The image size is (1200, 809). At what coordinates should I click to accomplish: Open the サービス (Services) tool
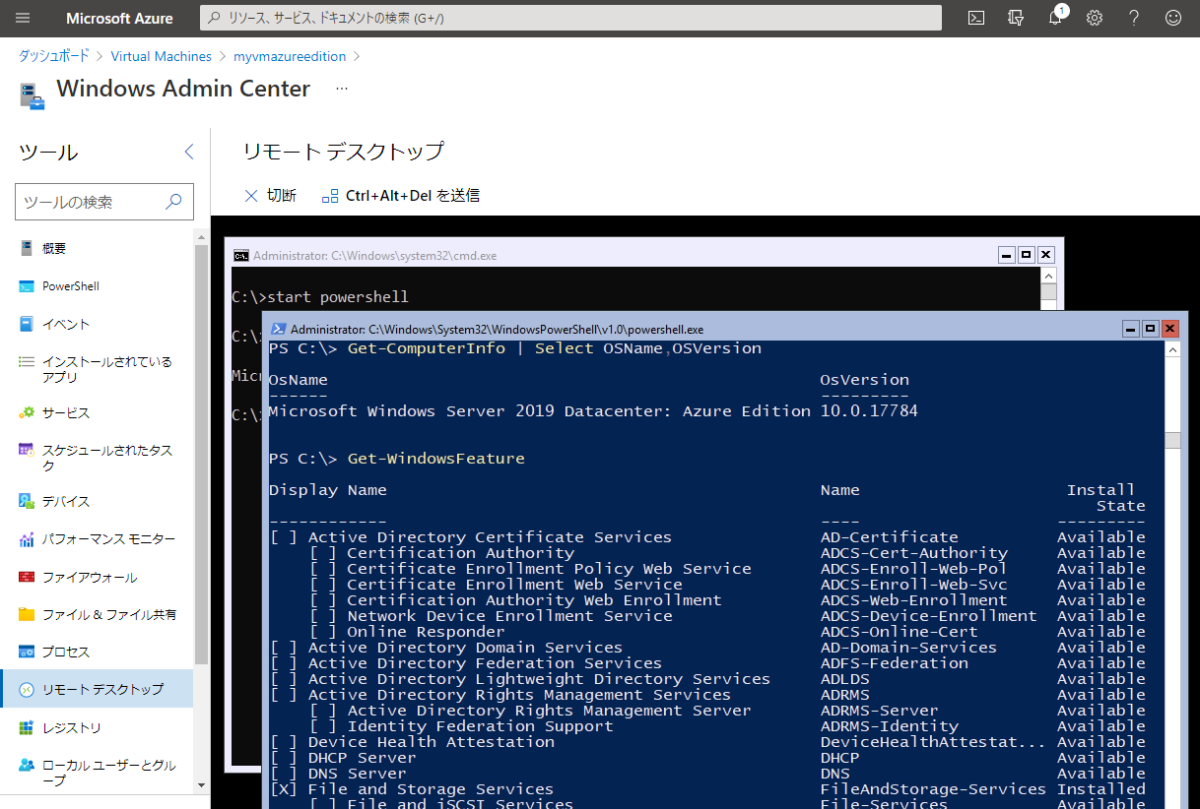67,412
